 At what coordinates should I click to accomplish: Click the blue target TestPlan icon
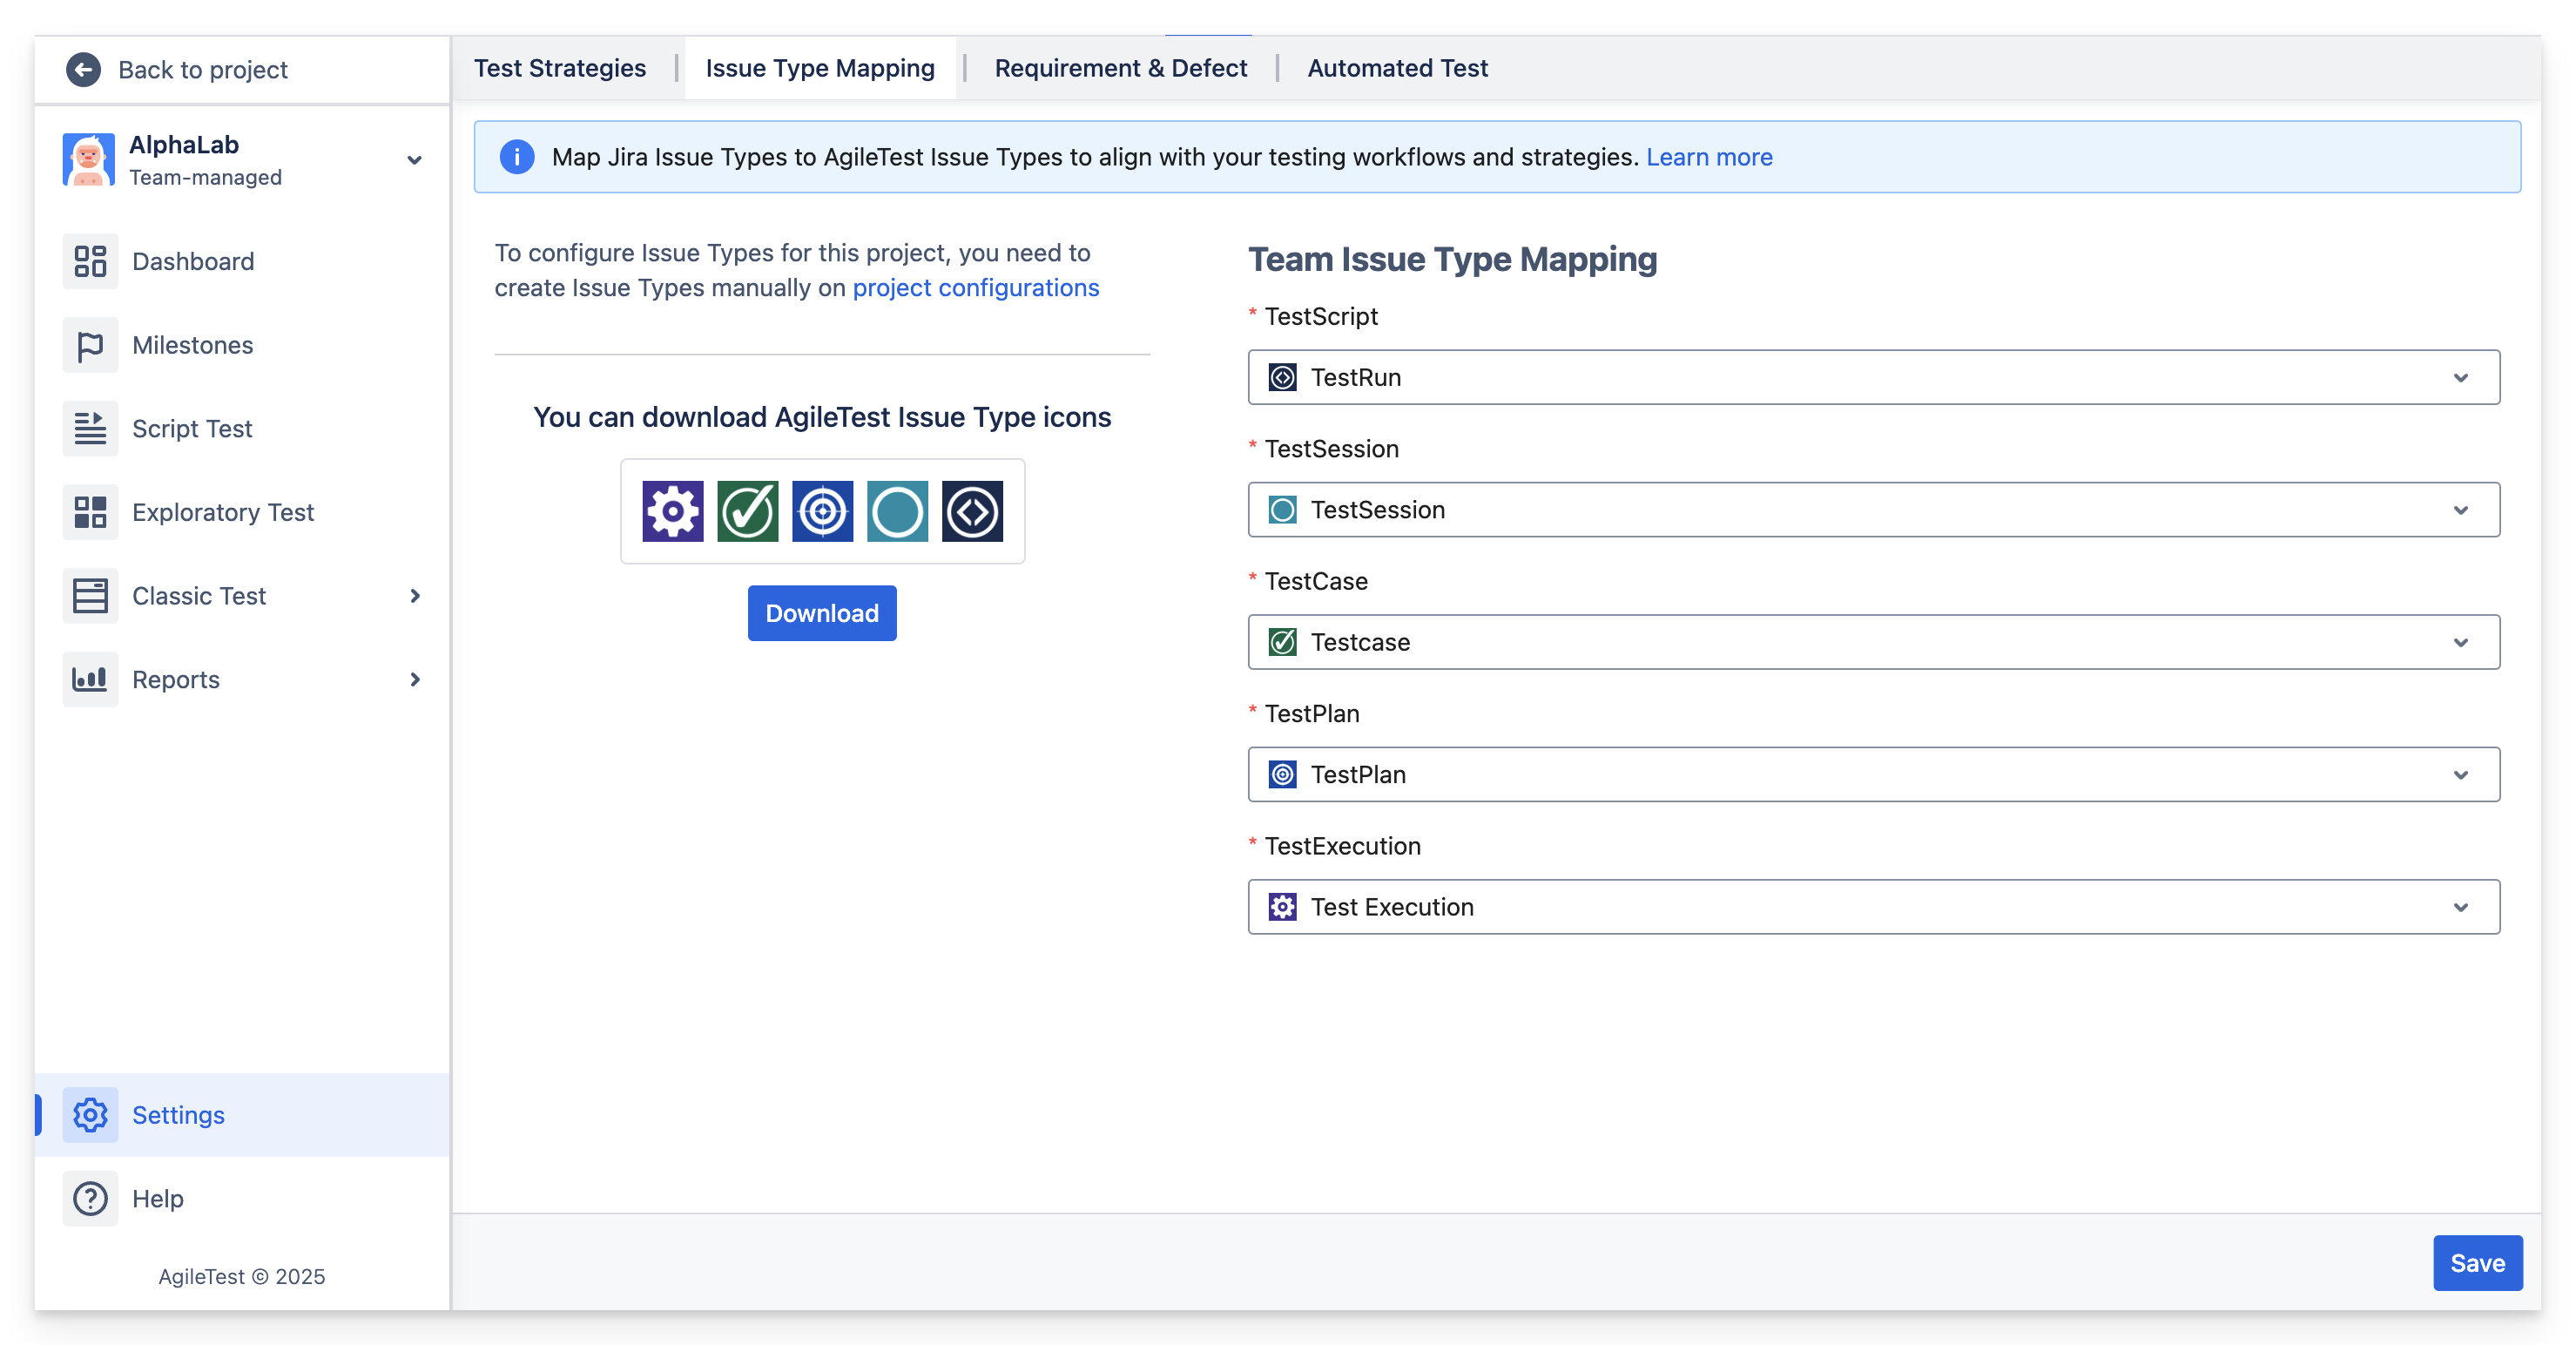coord(822,511)
